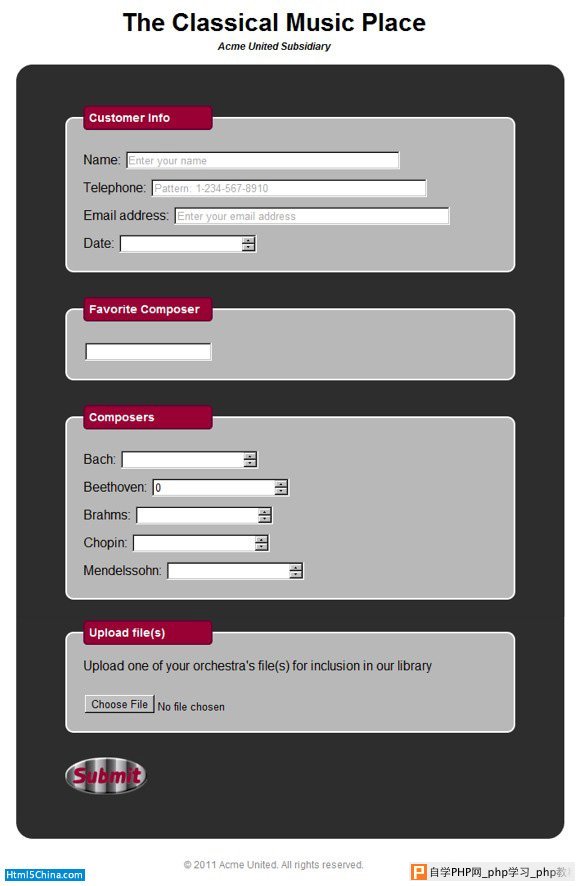Image resolution: width=580 pixels, height=886 pixels.
Task: Decrease the Date with the down arrow
Action: [x=249, y=247]
